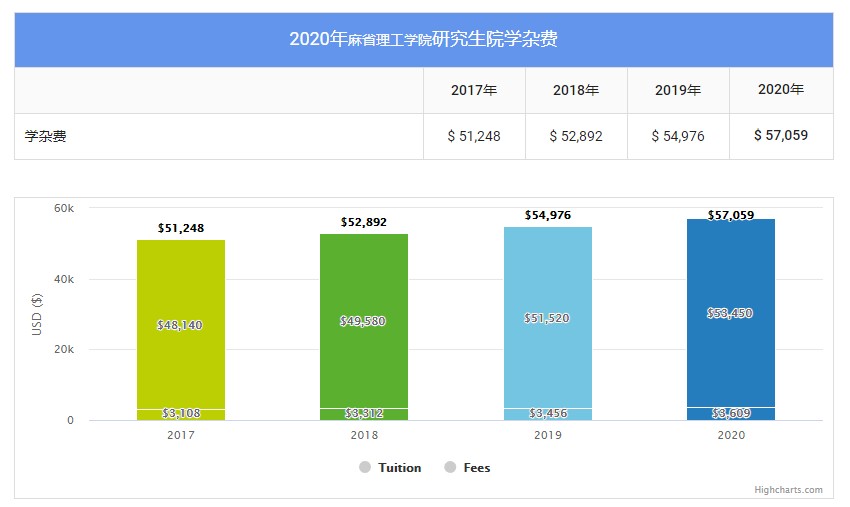850x507 pixels.
Task: Click the blue title banner 2020年麻省理工学院研究生院学杂费
Action: [x=424, y=40]
